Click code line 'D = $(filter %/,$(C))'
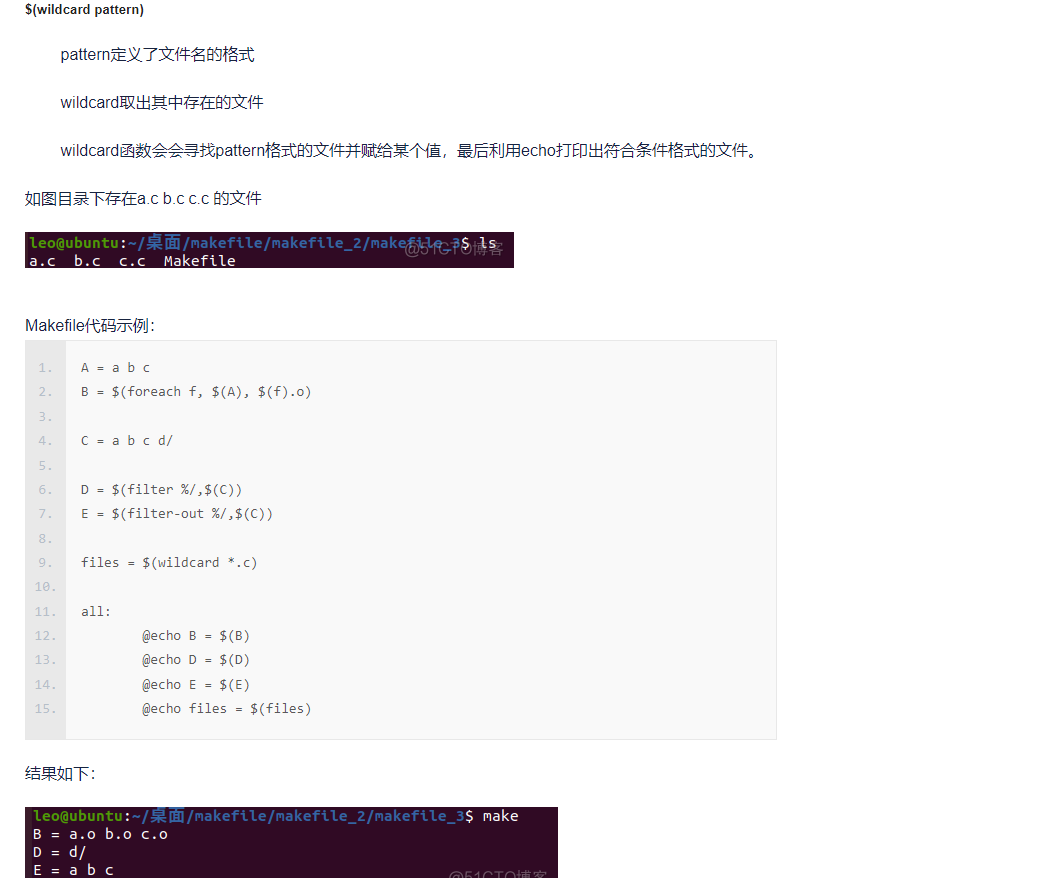Viewport: 1048px width, 878px height. [161, 490]
